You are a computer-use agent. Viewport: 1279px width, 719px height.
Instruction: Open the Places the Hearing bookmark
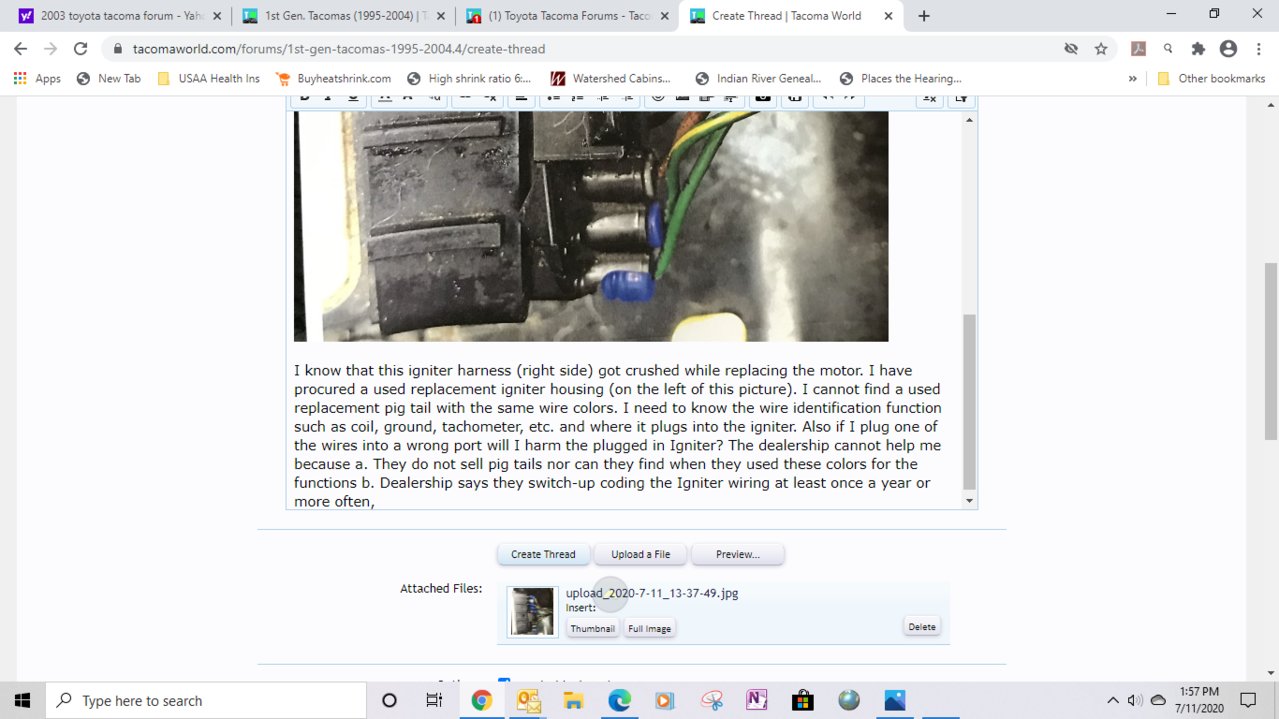[901, 78]
